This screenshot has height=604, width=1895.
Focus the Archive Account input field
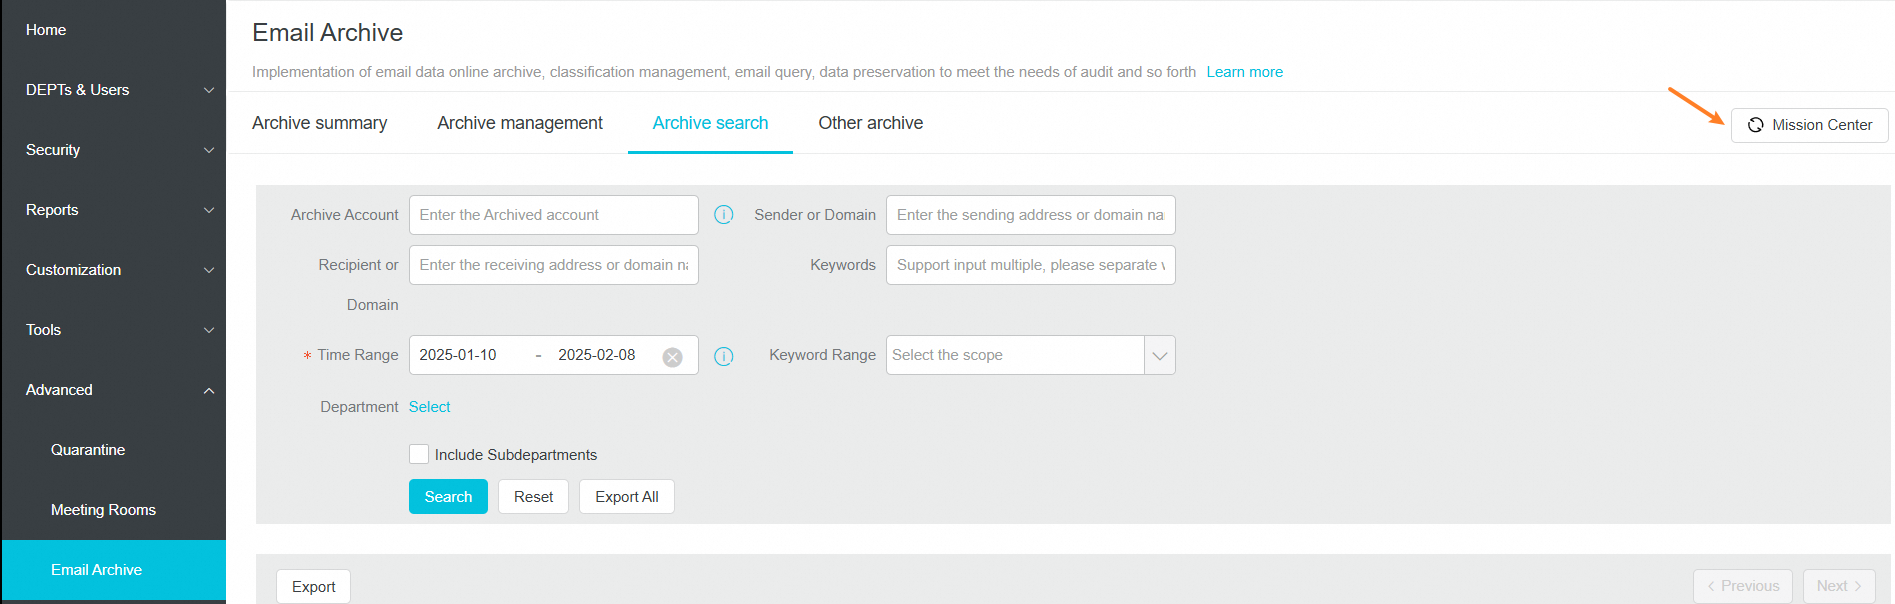pos(553,215)
